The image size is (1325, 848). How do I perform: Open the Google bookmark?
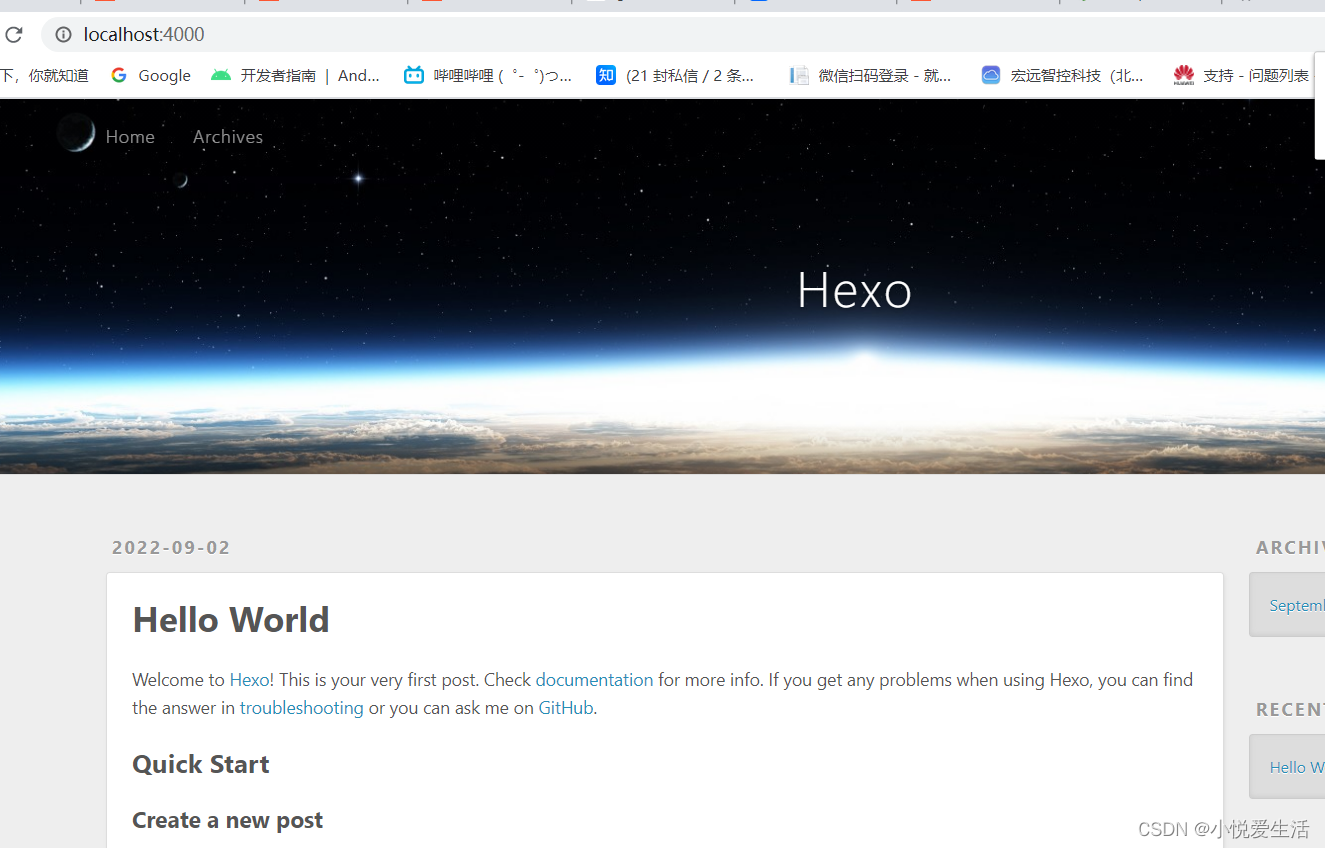(150, 74)
